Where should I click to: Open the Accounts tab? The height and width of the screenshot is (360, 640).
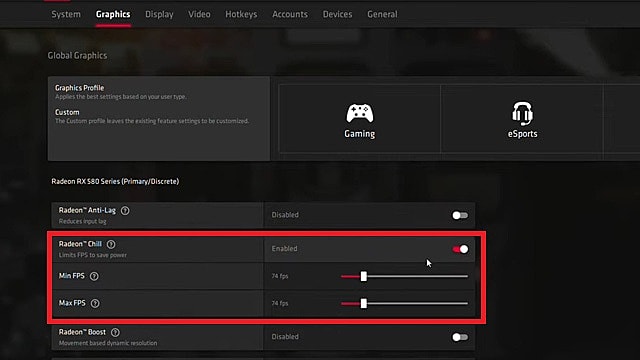(x=290, y=14)
